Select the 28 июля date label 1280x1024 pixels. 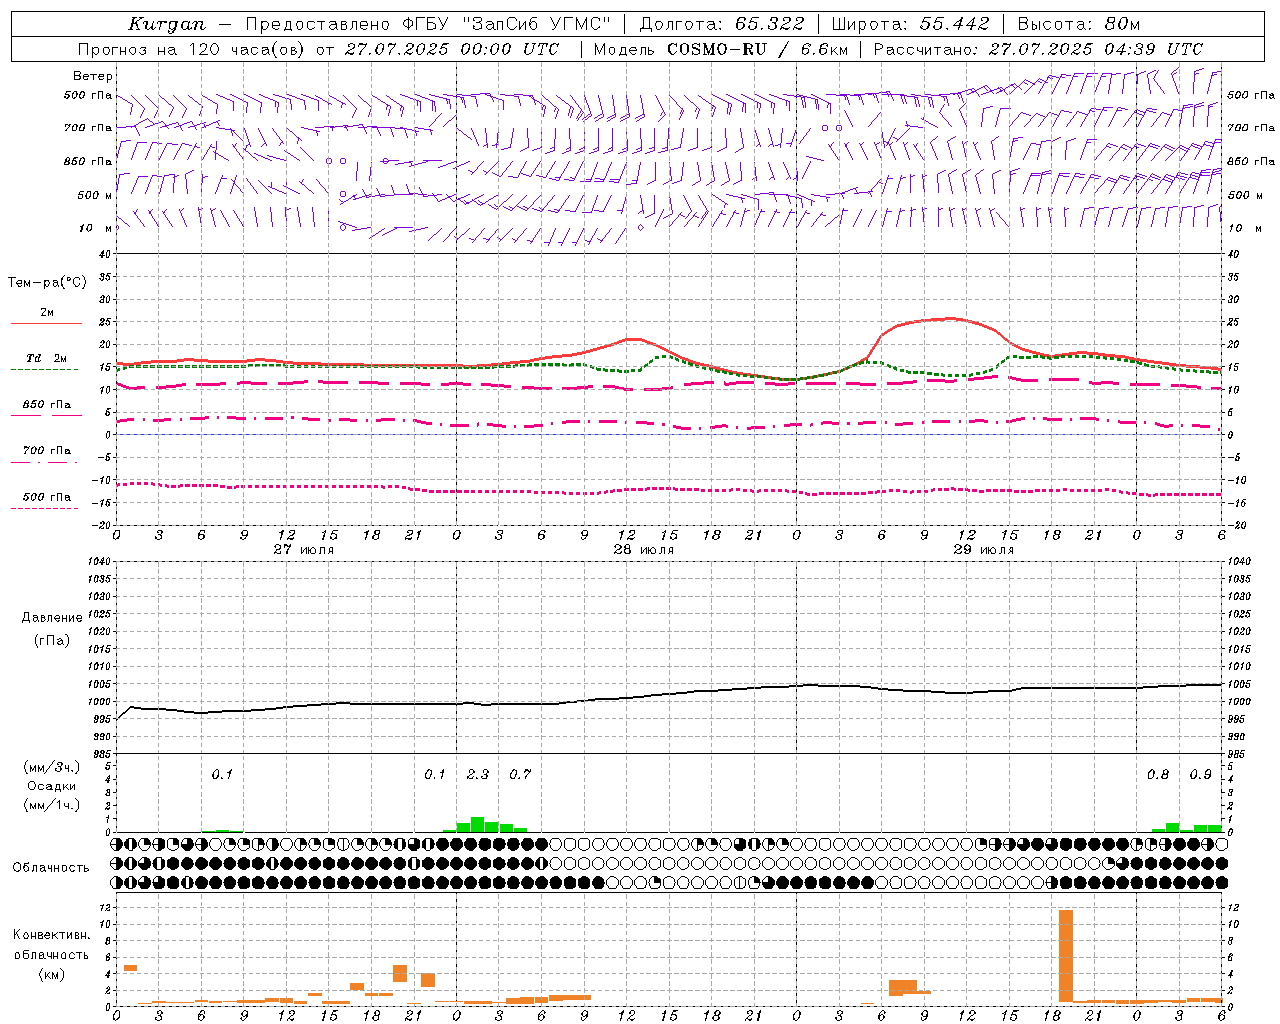(643, 549)
